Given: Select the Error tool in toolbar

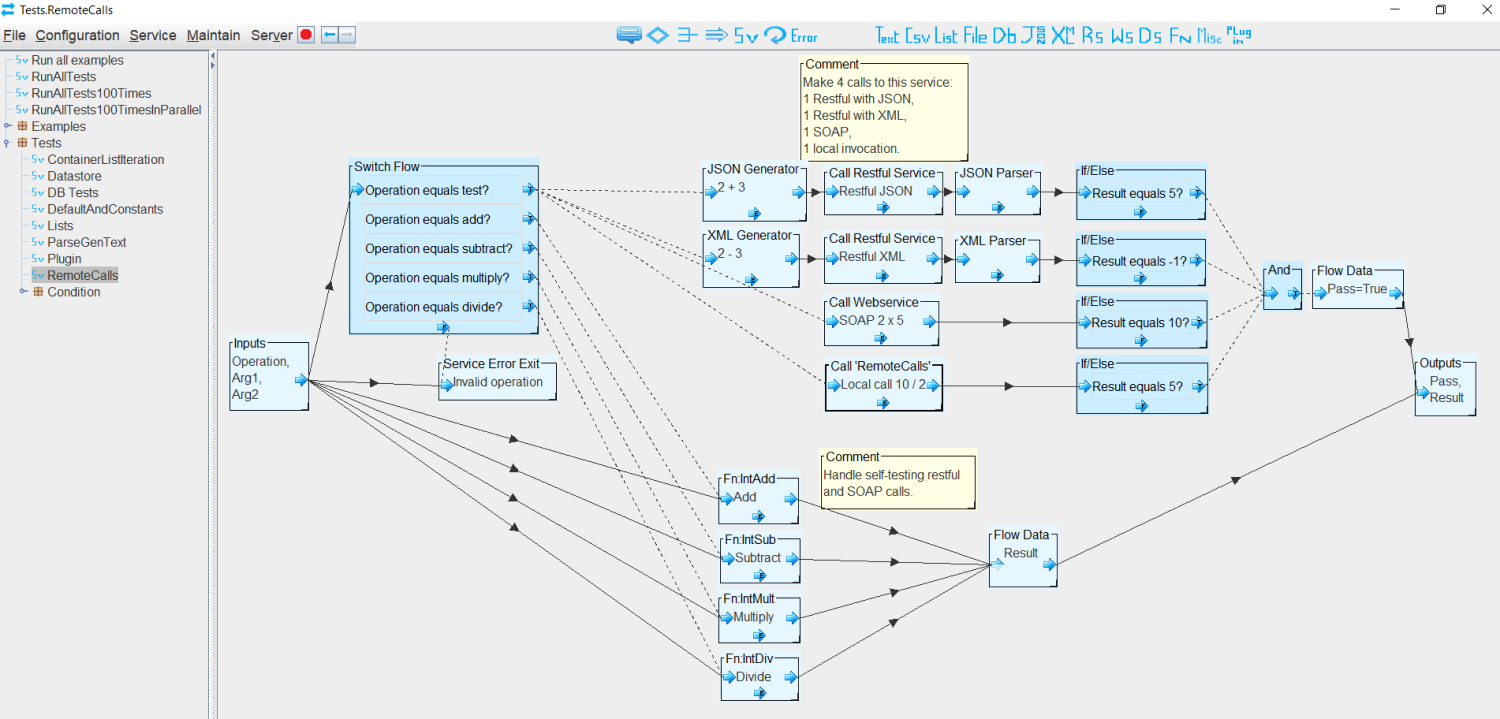Looking at the screenshot, I should pyautogui.click(x=804, y=37).
